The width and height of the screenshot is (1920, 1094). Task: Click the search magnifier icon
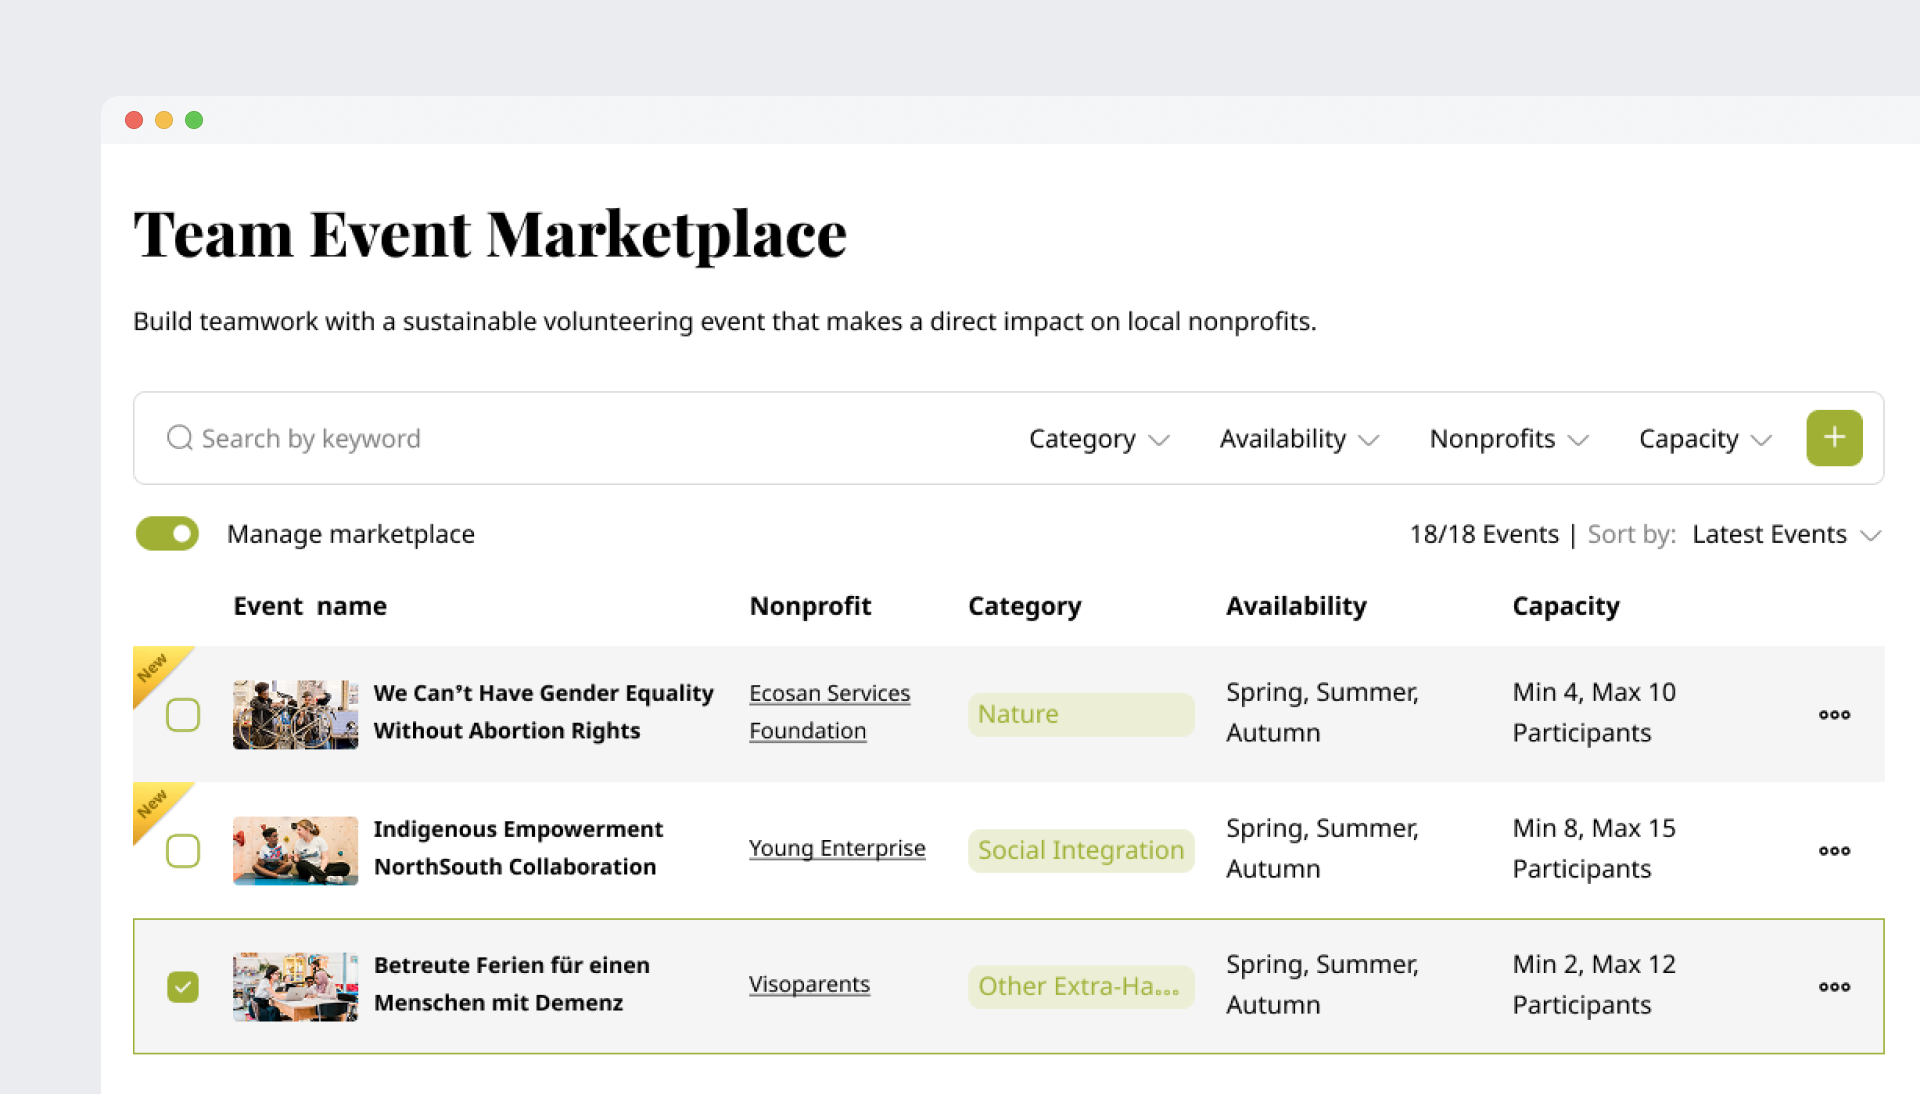point(179,438)
